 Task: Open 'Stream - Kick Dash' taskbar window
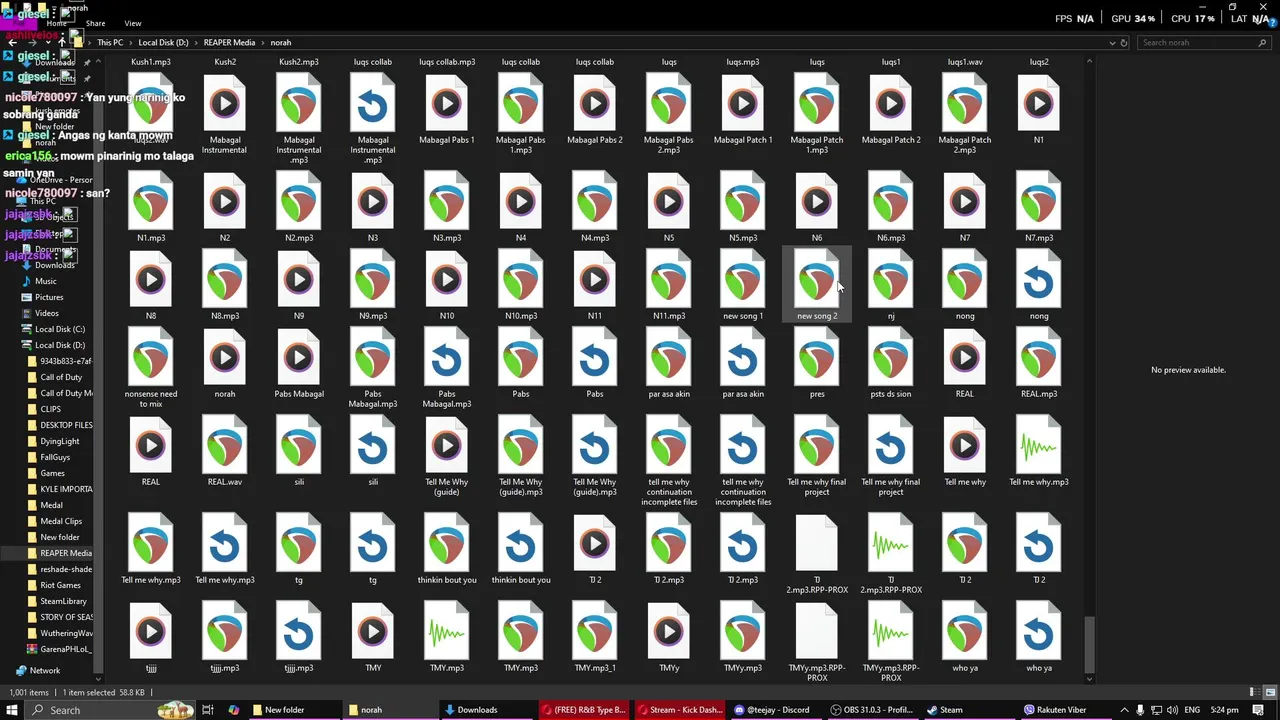[x=681, y=710]
